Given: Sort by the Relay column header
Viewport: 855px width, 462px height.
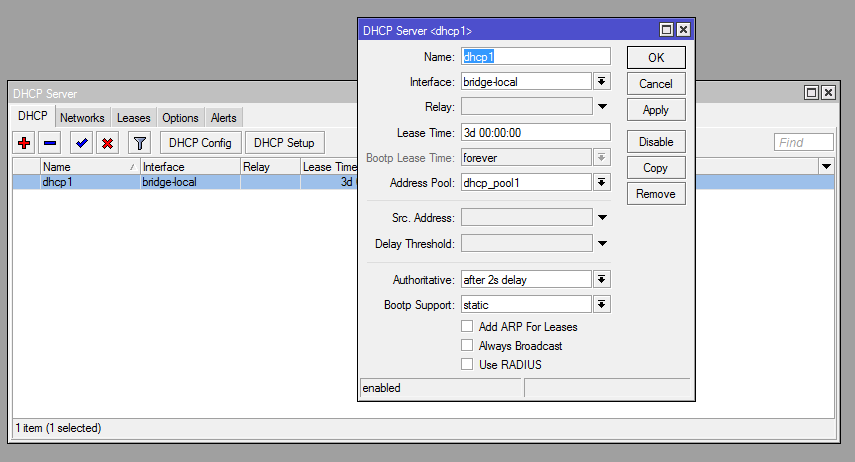Looking at the screenshot, I should coord(270,167).
